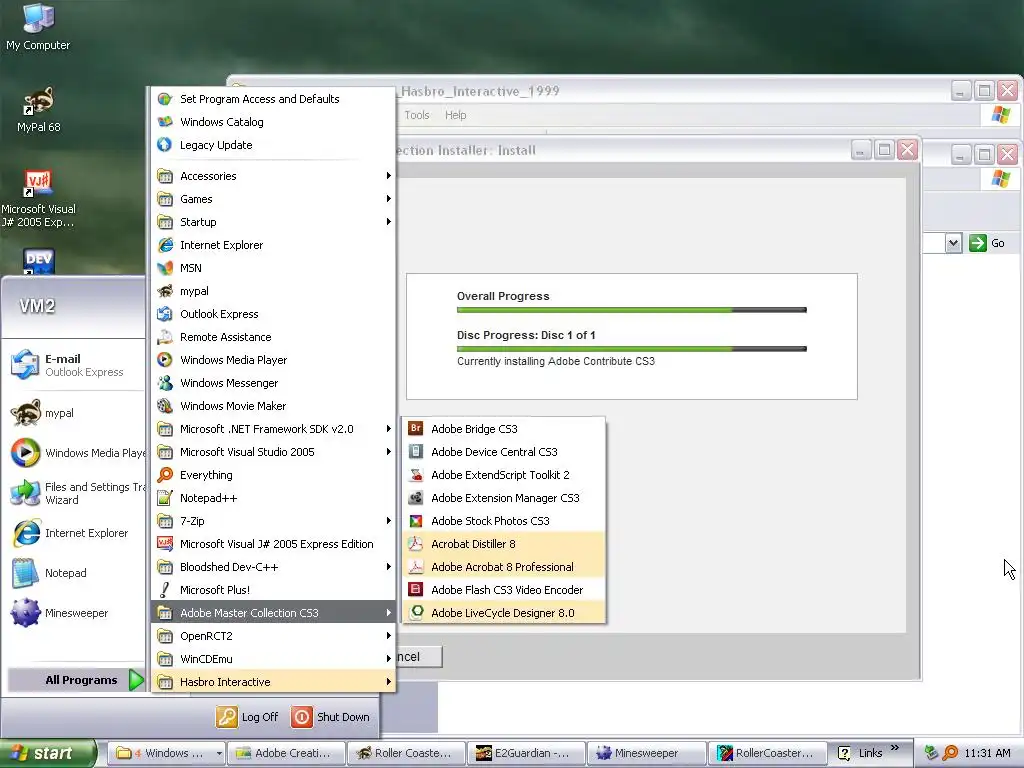Select Set Program Access and Defaults
The height and width of the screenshot is (768, 1024).
click(x=274, y=99)
